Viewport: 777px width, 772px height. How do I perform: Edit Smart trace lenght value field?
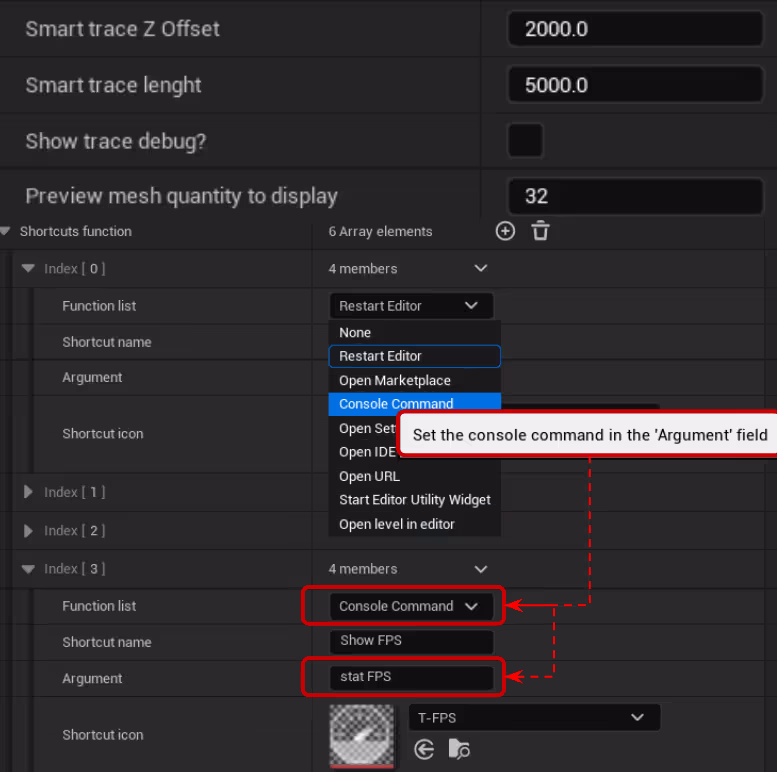tap(635, 85)
